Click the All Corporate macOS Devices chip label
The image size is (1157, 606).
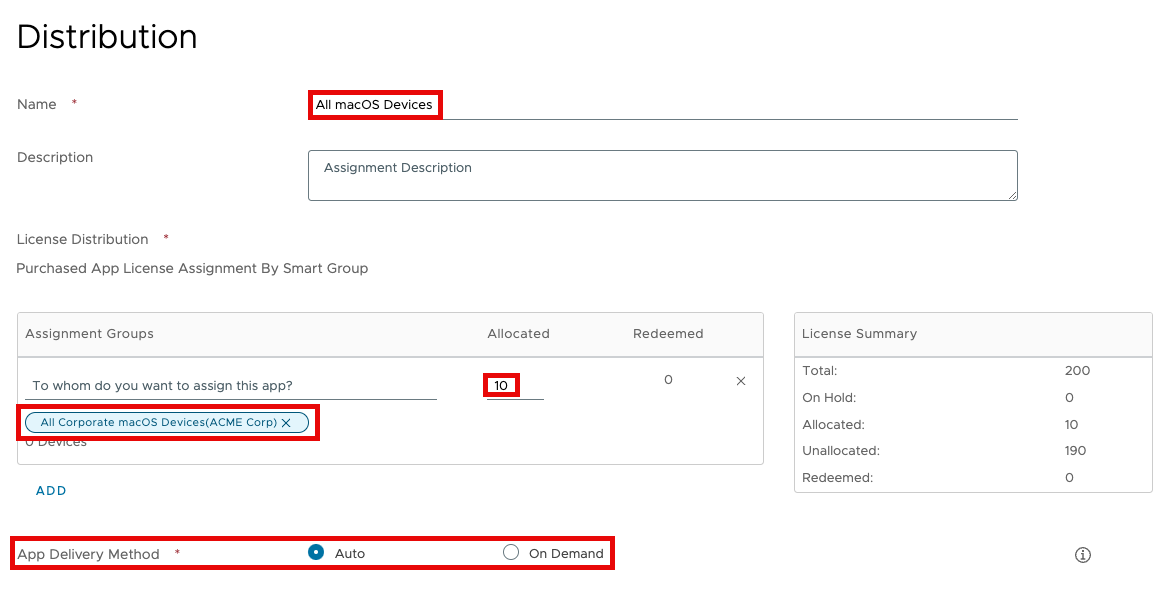(x=158, y=423)
